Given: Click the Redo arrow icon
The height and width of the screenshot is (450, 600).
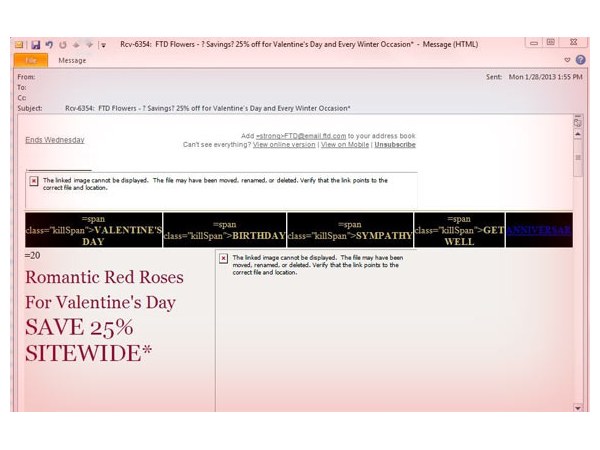Looking at the screenshot, I should point(63,45).
